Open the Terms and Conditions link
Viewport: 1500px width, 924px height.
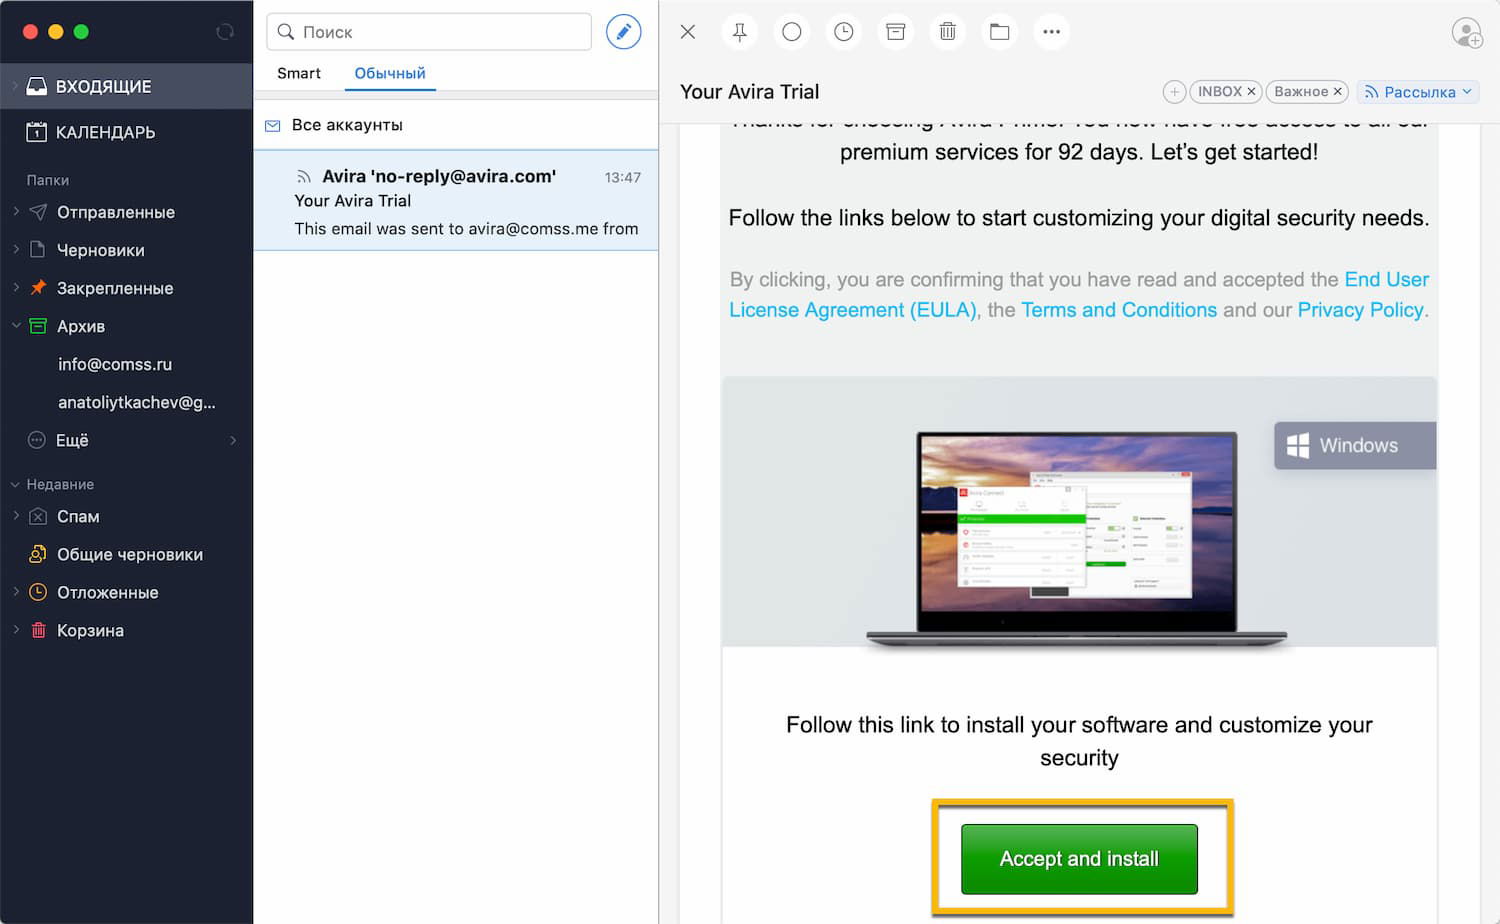pos(1119,310)
